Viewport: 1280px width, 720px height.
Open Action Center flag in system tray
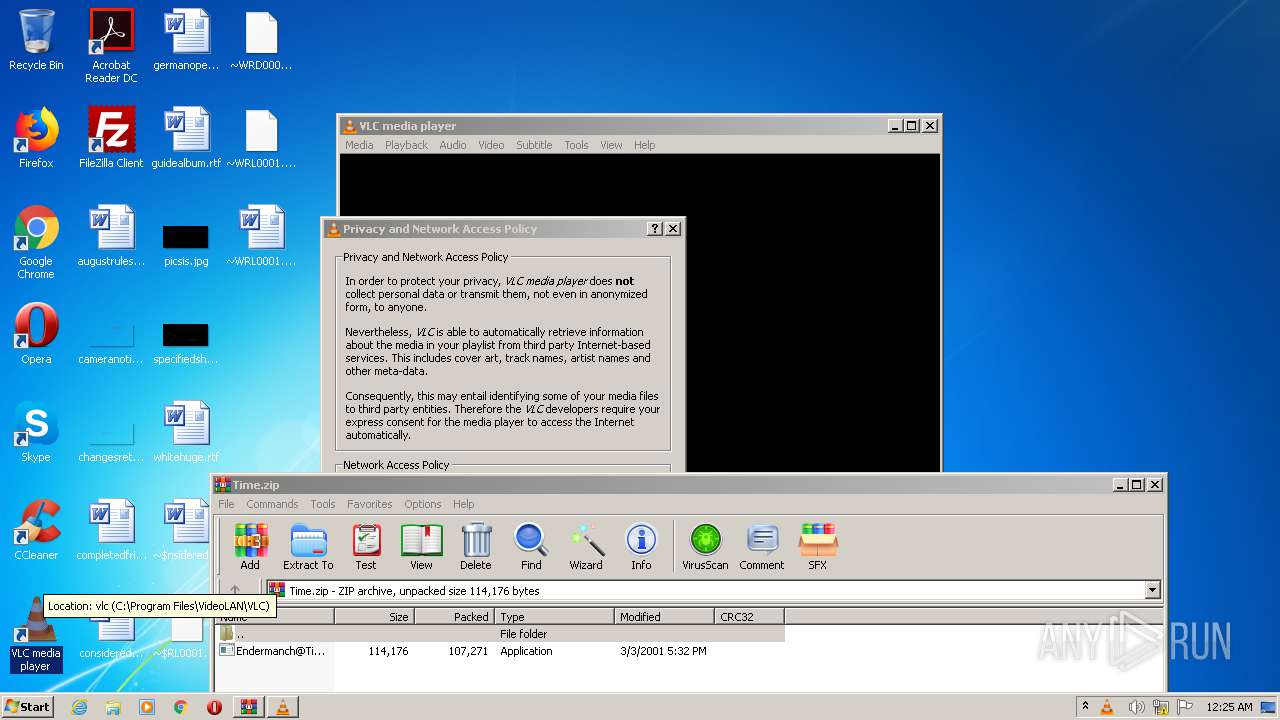coord(1186,707)
